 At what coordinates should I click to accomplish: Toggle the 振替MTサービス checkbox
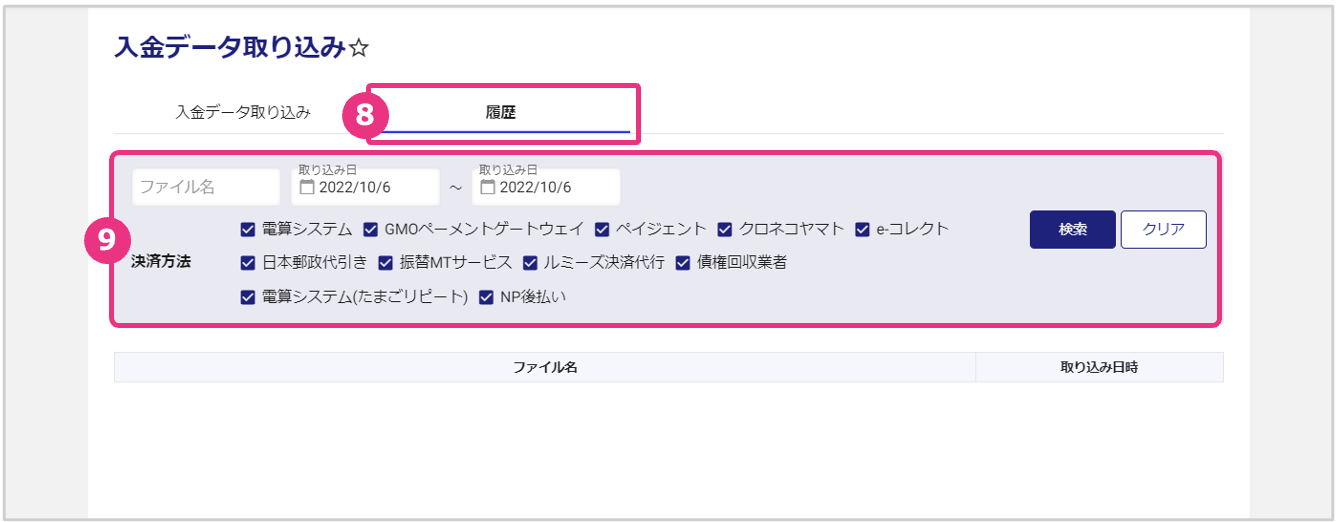coord(386,263)
